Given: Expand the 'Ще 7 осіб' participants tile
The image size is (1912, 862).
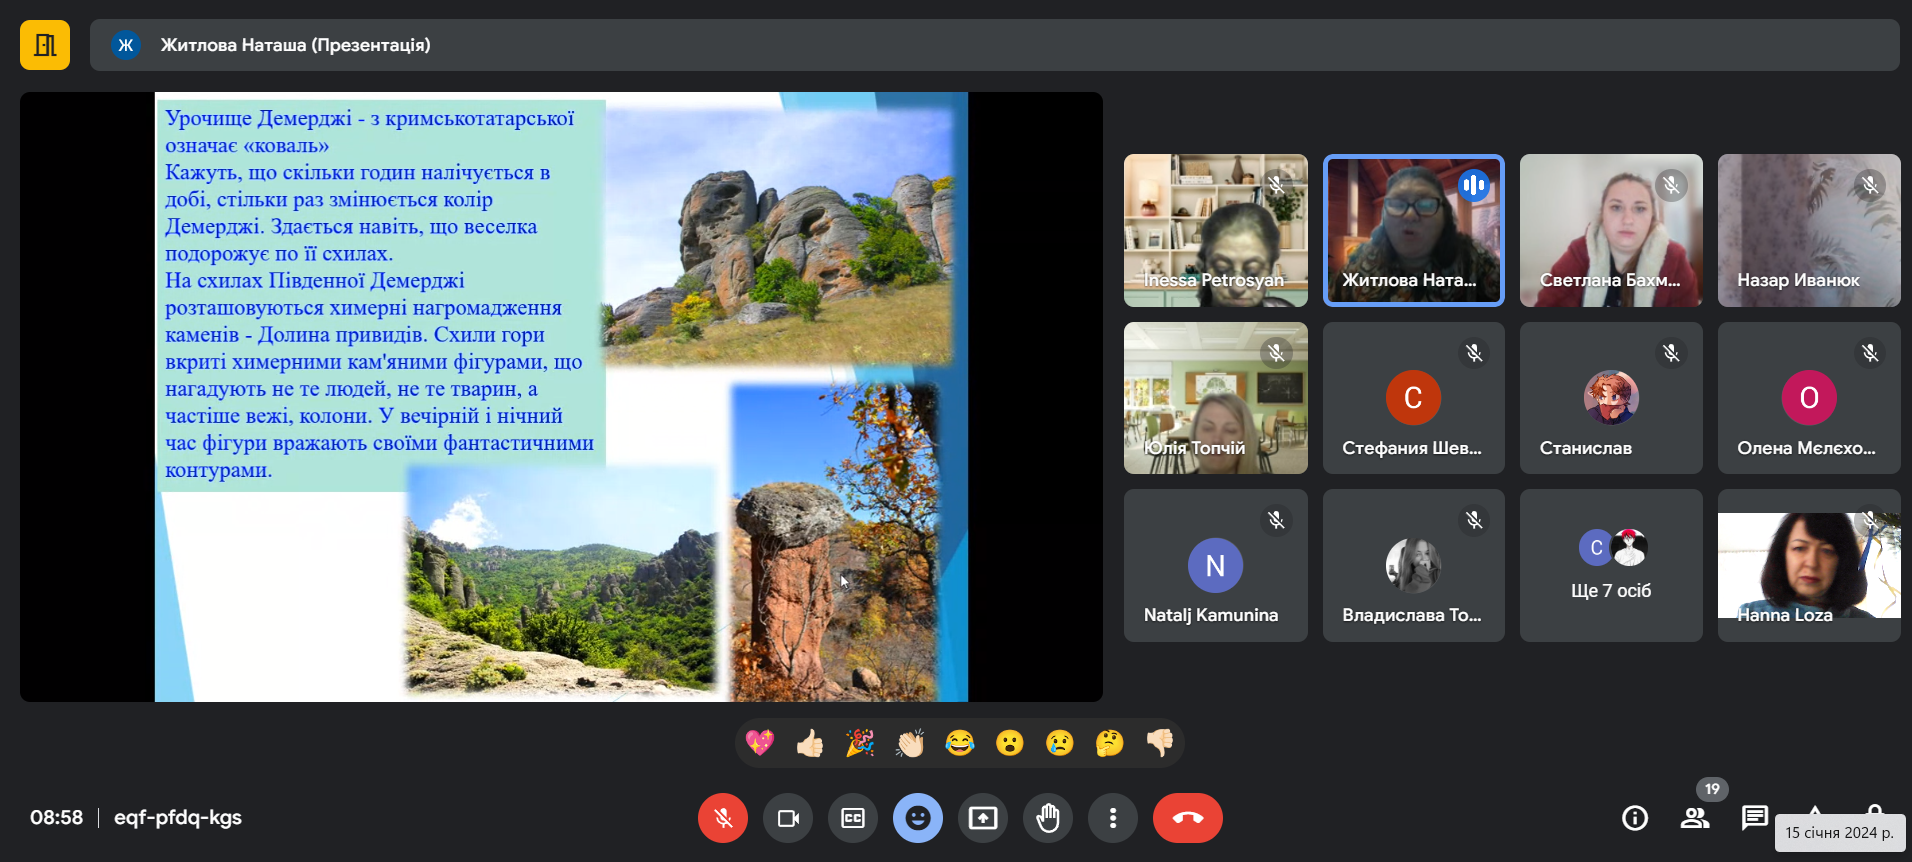Looking at the screenshot, I should [x=1611, y=566].
